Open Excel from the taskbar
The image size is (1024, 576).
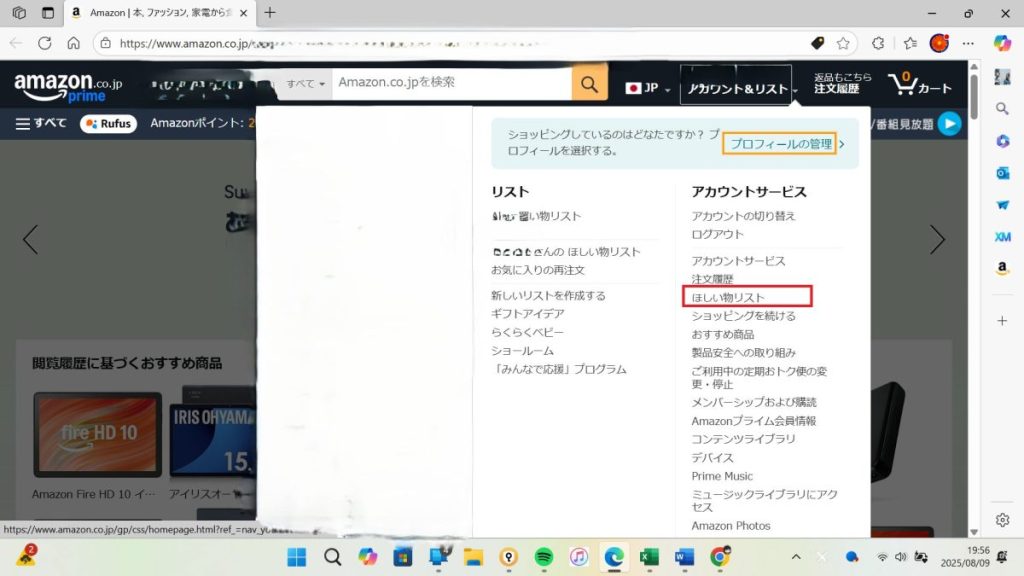648,557
